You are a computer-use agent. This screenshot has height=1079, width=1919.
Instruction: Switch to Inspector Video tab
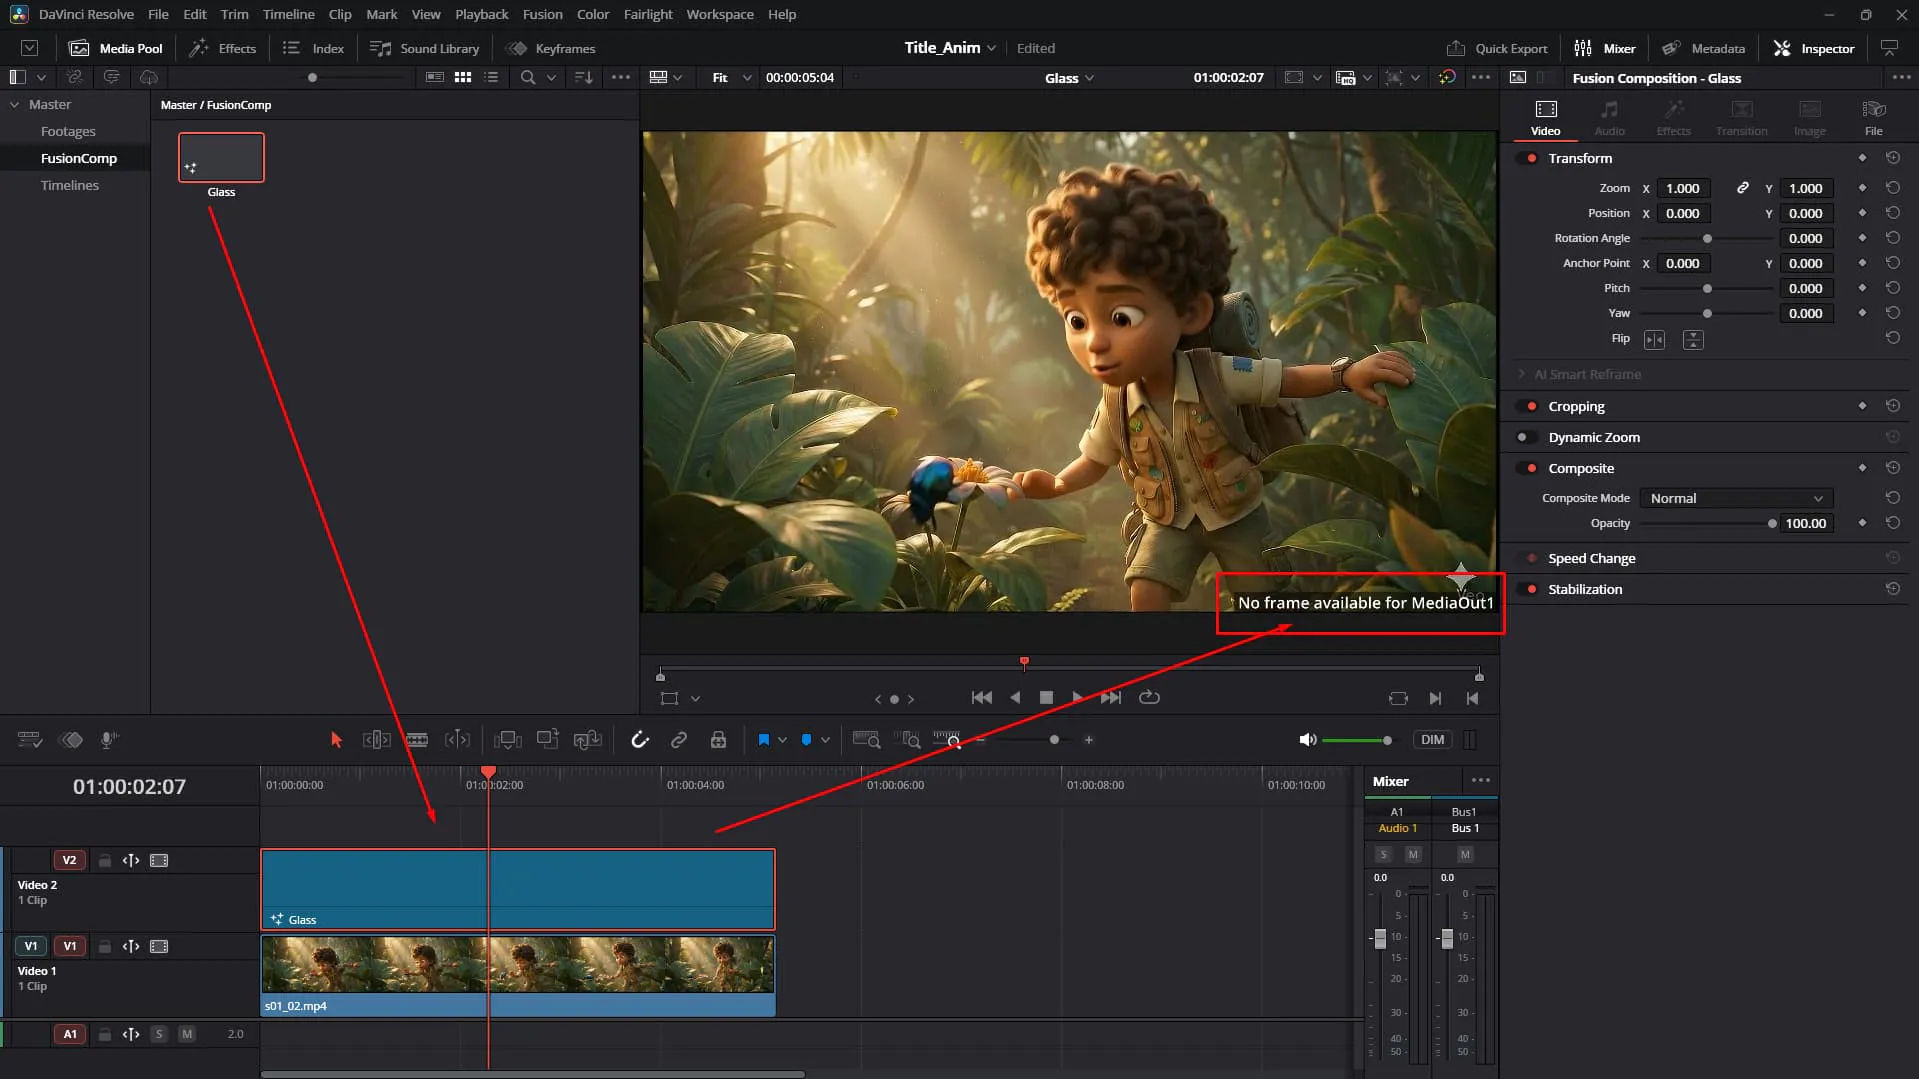(x=1545, y=118)
